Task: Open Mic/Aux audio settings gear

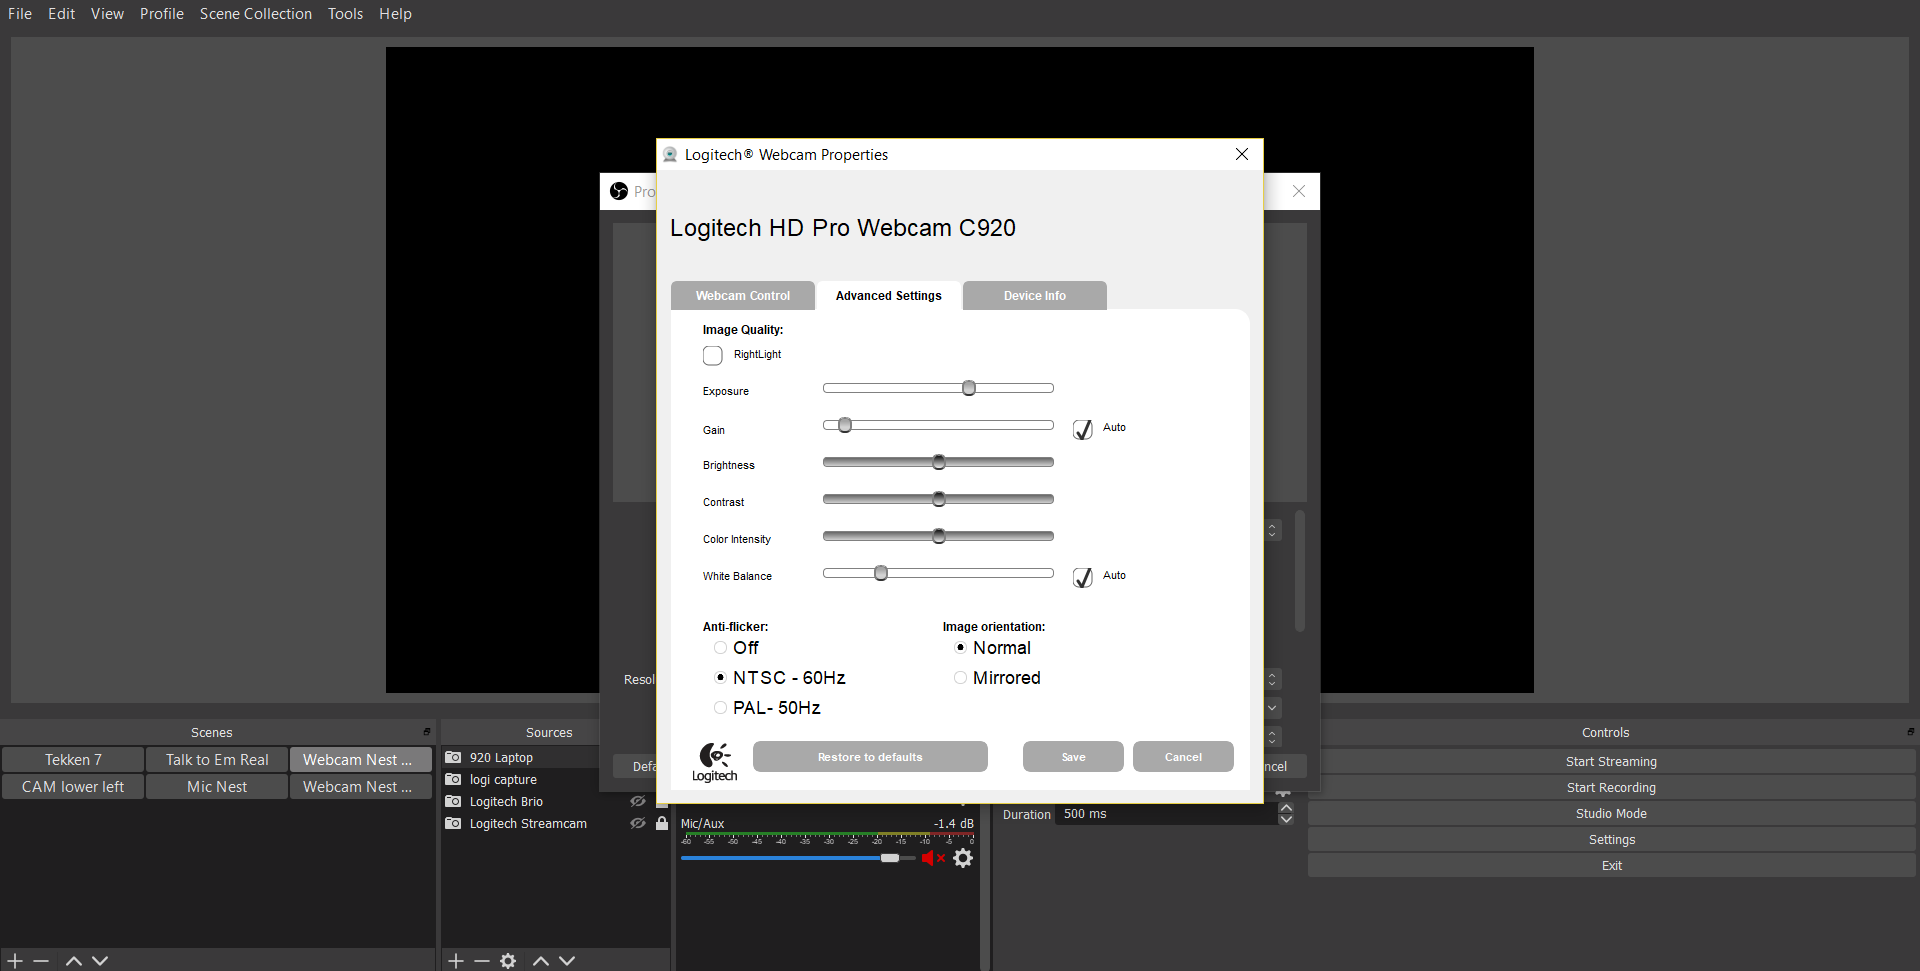Action: [x=963, y=858]
